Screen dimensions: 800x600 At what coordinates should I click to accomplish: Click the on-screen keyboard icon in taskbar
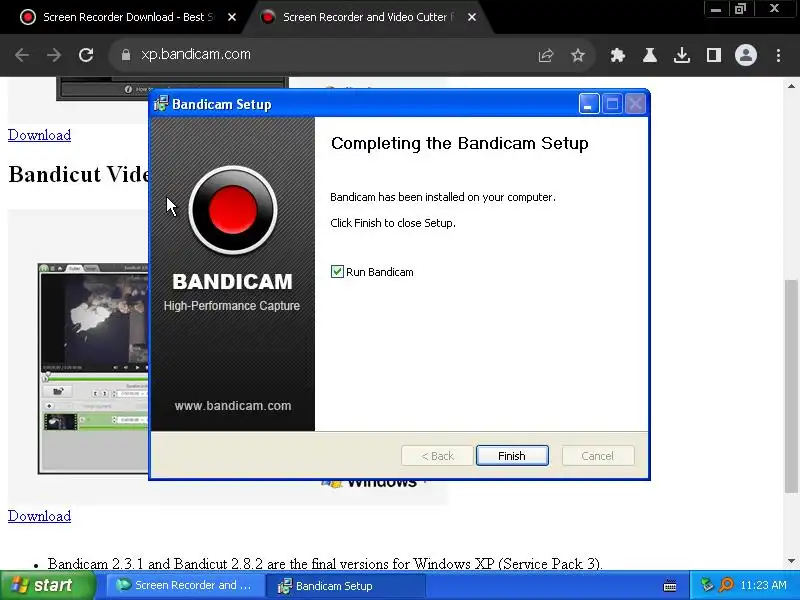(x=670, y=586)
